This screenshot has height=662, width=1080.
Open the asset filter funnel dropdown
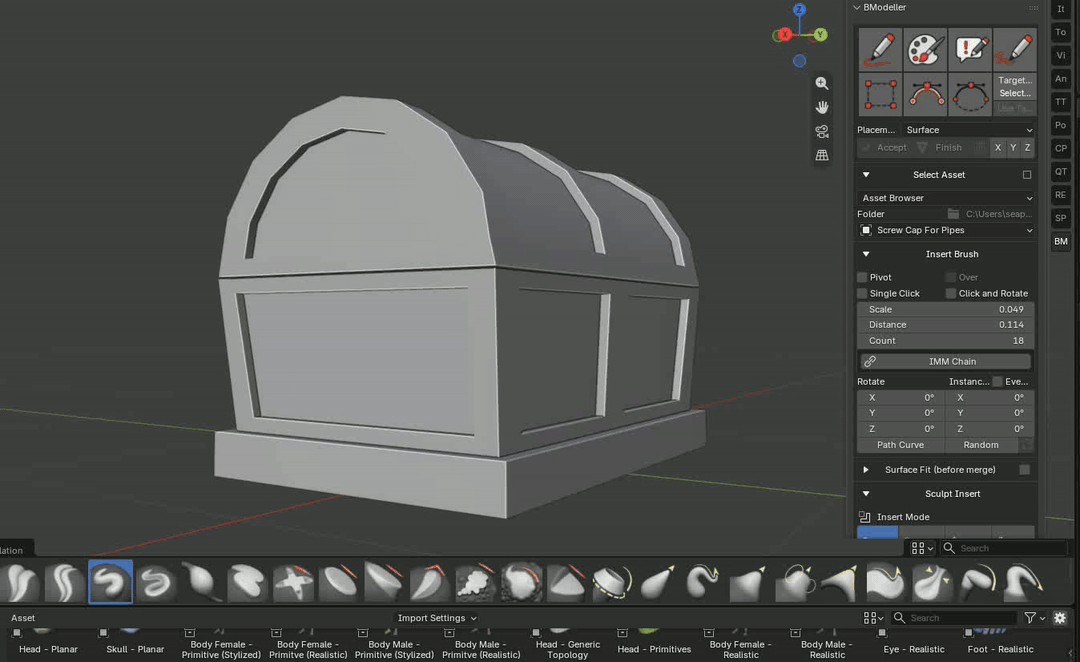1034,618
